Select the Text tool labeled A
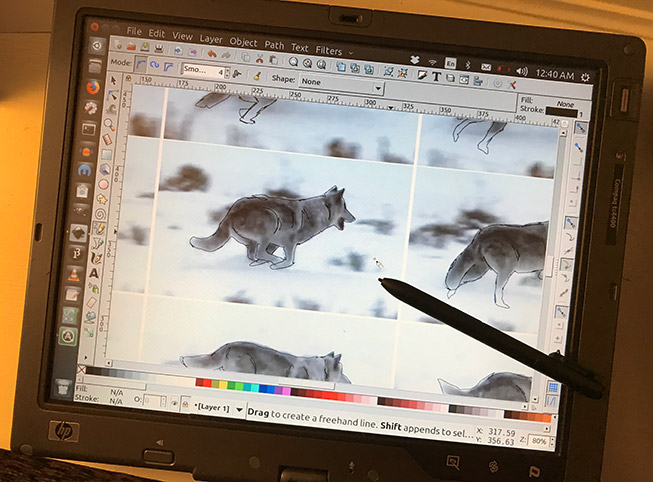 94,273
